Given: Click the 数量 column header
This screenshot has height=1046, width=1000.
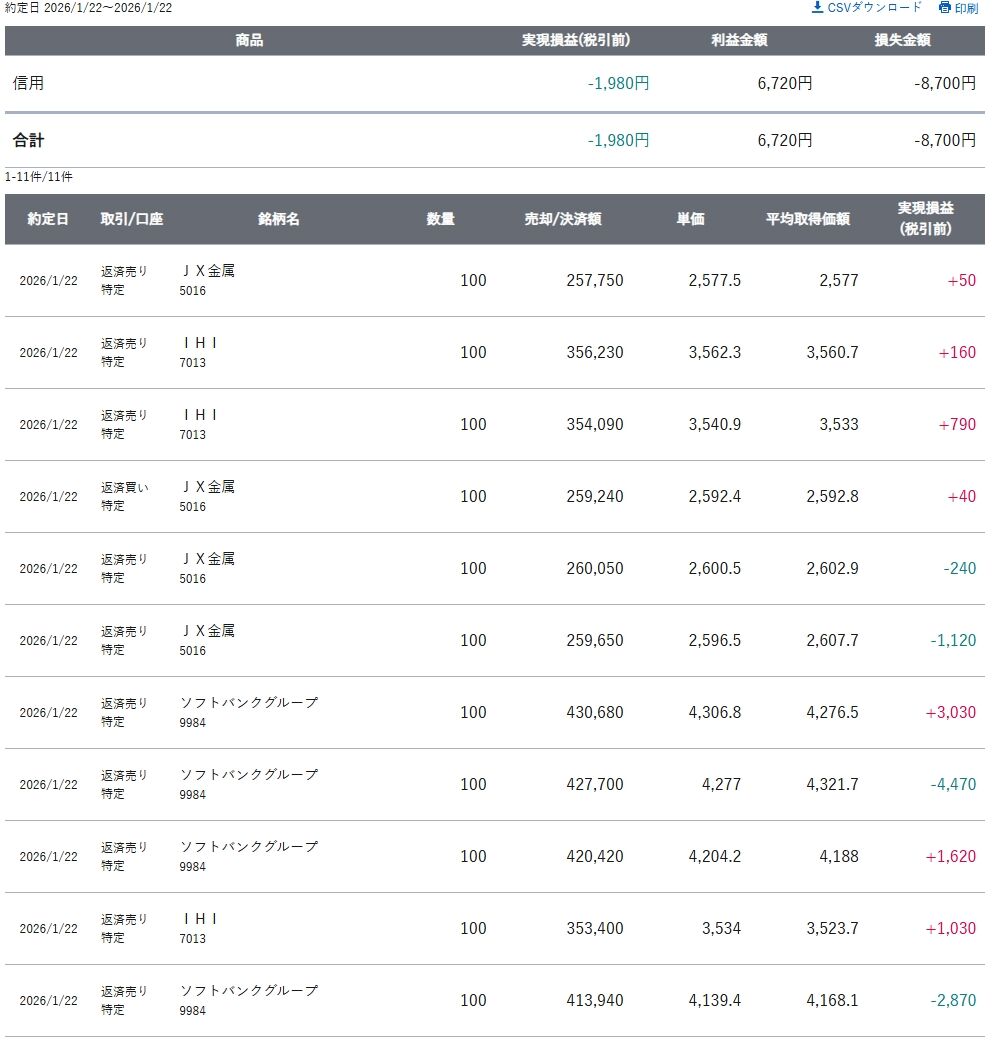Looking at the screenshot, I should [x=440, y=219].
